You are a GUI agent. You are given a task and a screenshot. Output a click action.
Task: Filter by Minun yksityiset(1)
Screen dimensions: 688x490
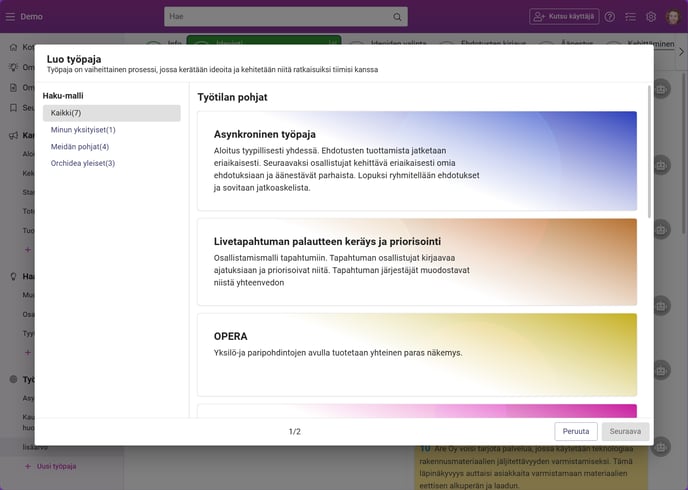pos(84,130)
